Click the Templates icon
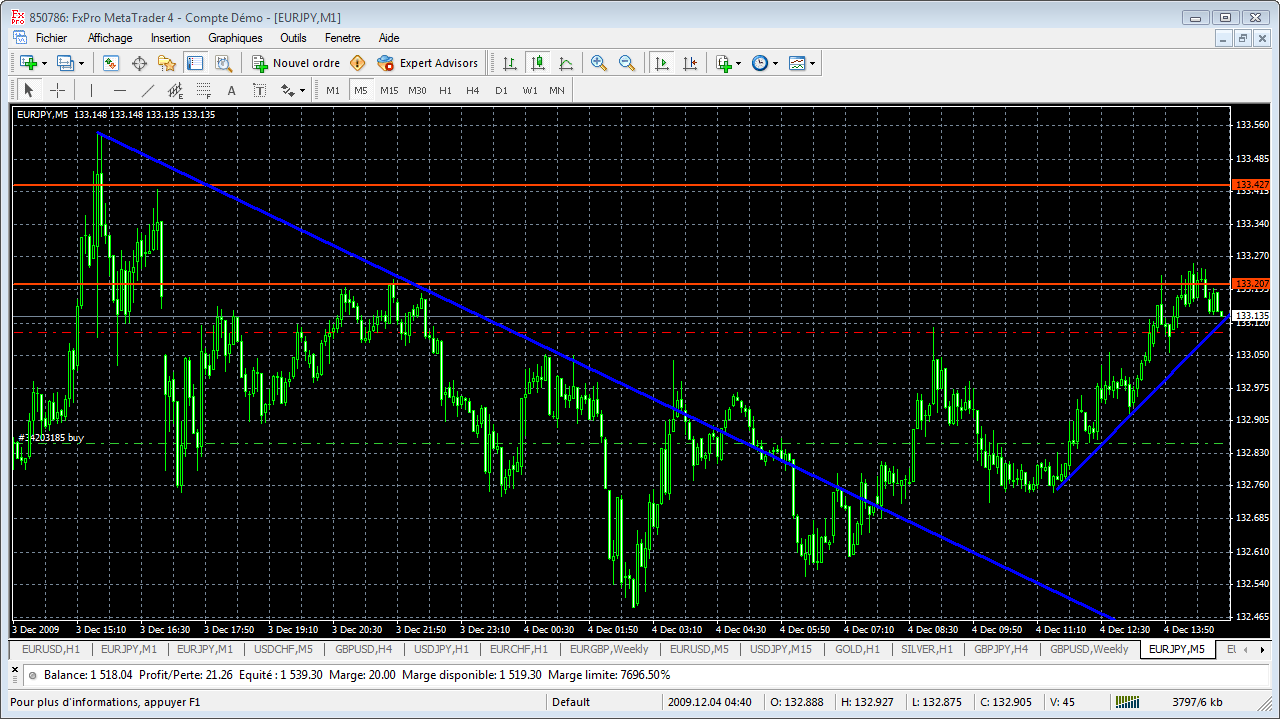Screen dimensions: 1280x719 tap(797, 63)
